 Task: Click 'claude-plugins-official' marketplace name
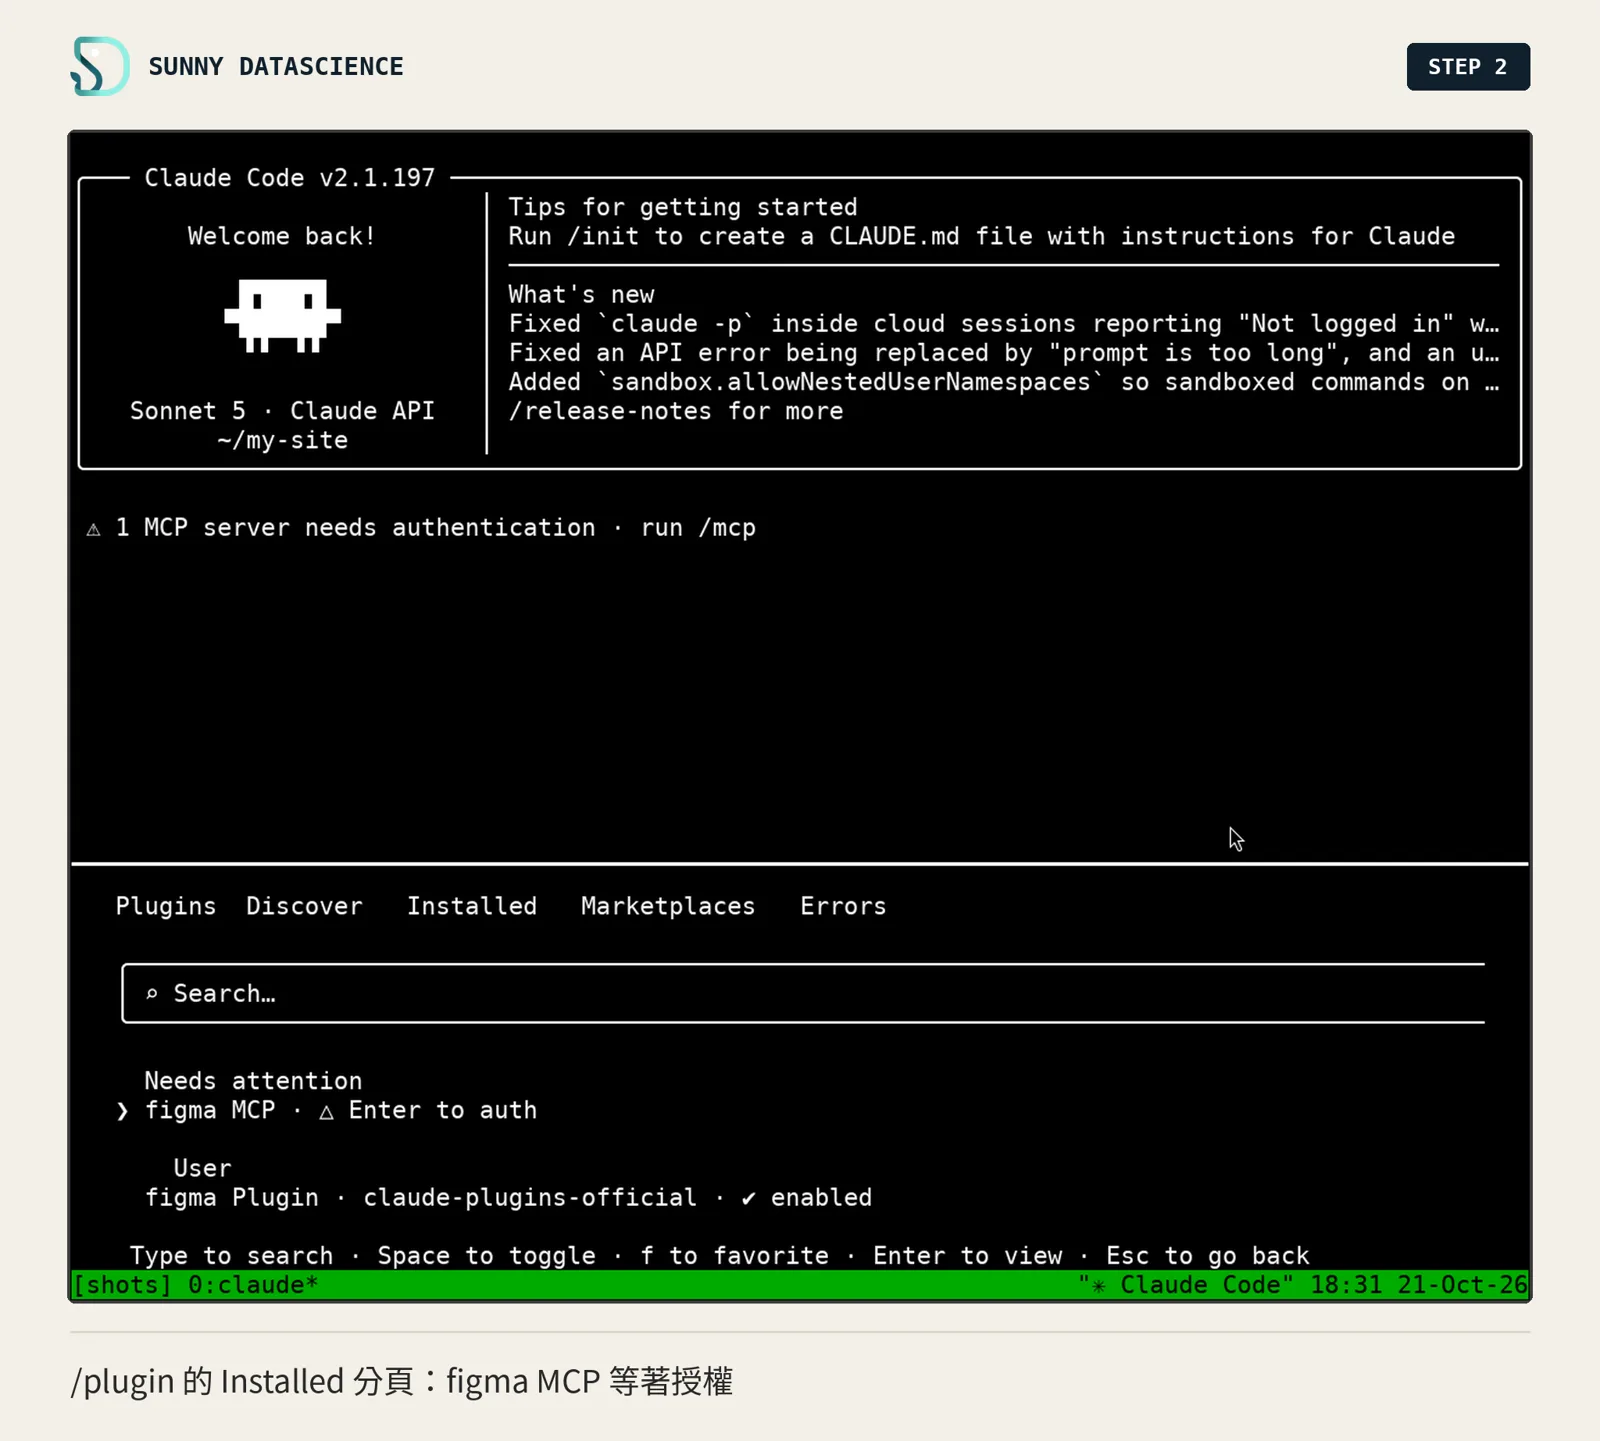(x=530, y=1198)
